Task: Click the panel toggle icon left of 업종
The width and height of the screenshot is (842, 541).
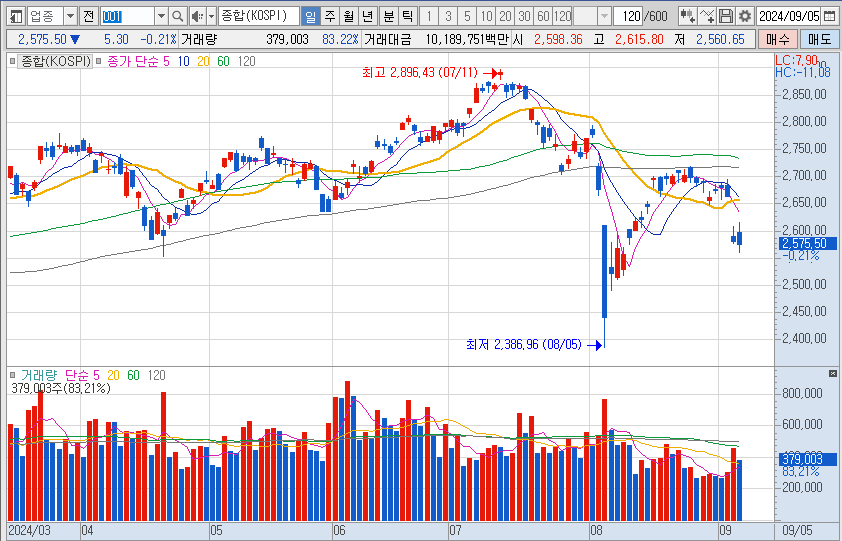Action: pos(16,17)
